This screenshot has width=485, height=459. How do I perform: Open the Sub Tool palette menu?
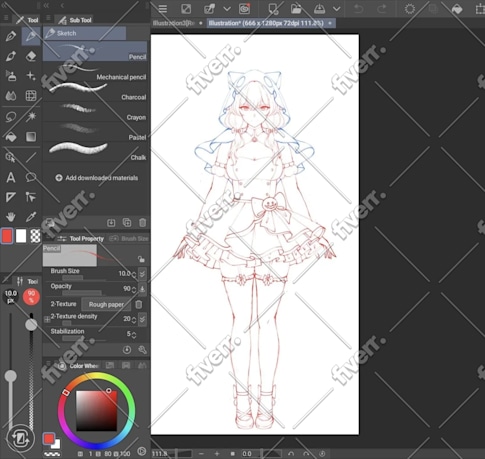tap(48, 18)
